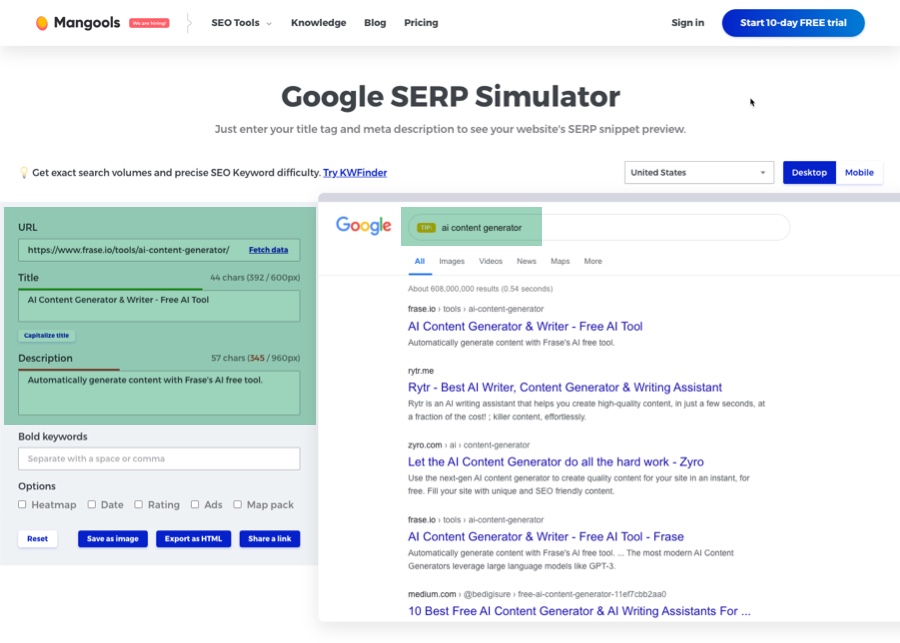Start the 10-day FREE trial
Screen dimensions: 900x643
coord(793,23)
